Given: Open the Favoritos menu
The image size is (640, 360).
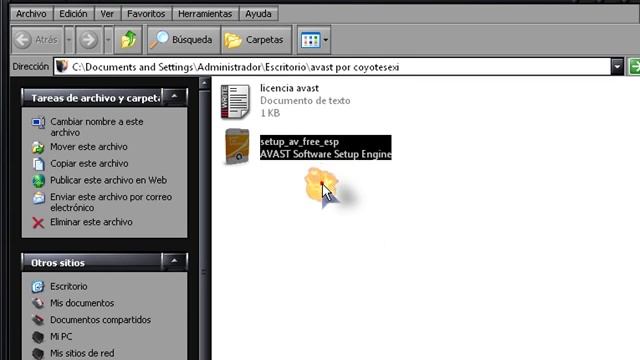Looking at the screenshot, I should 146,14.
